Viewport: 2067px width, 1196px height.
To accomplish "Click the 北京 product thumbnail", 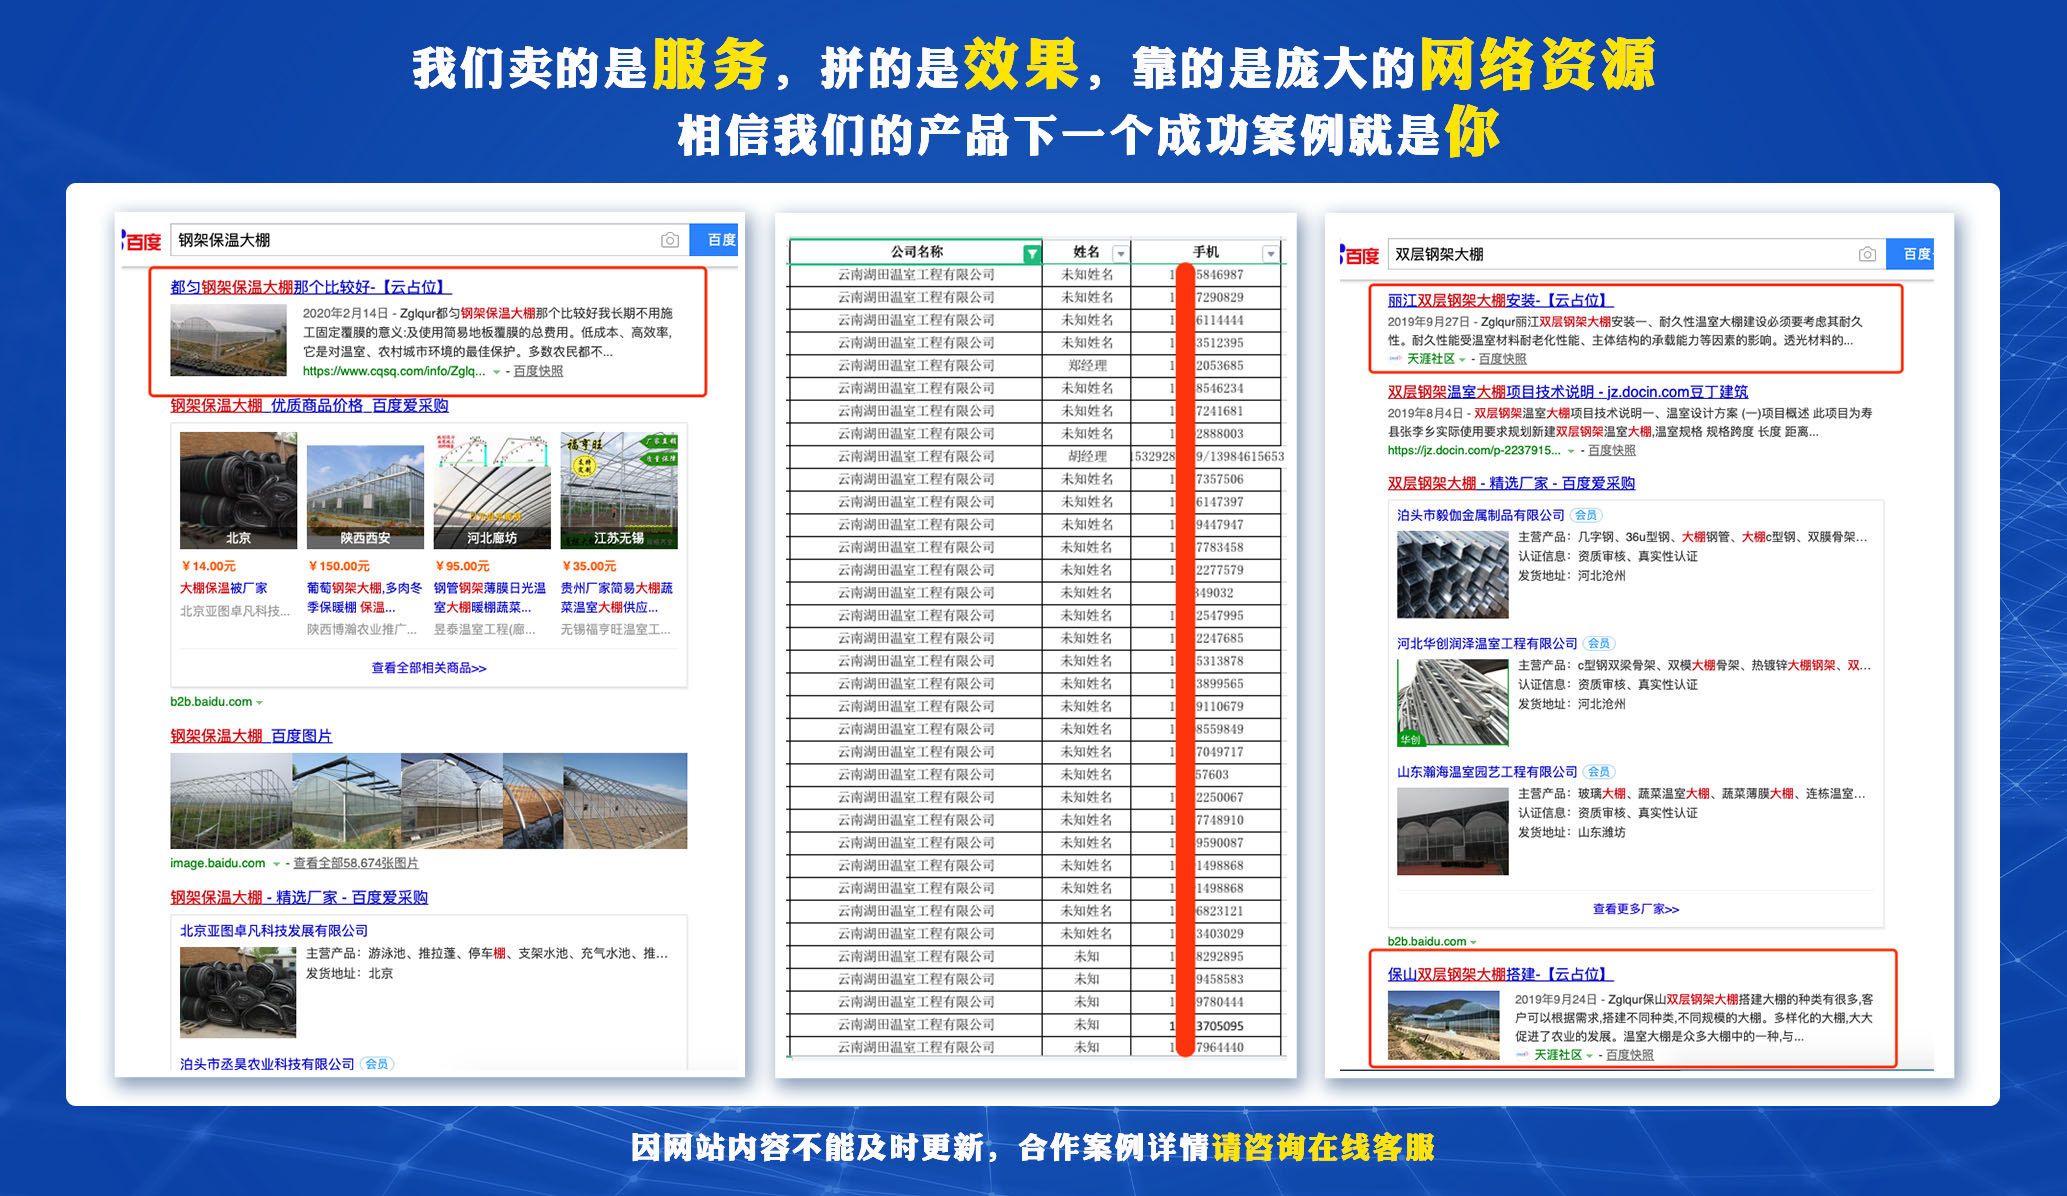I will point(238,490).
